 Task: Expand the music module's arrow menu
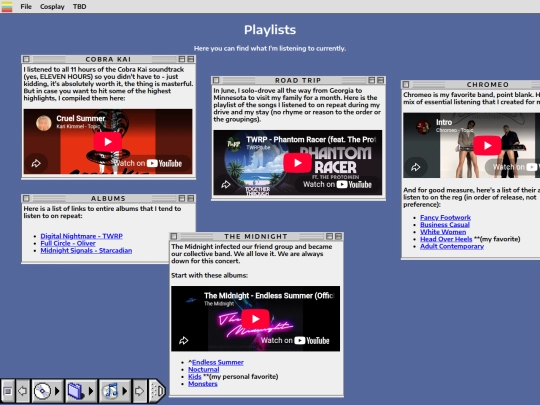point(125,391)
